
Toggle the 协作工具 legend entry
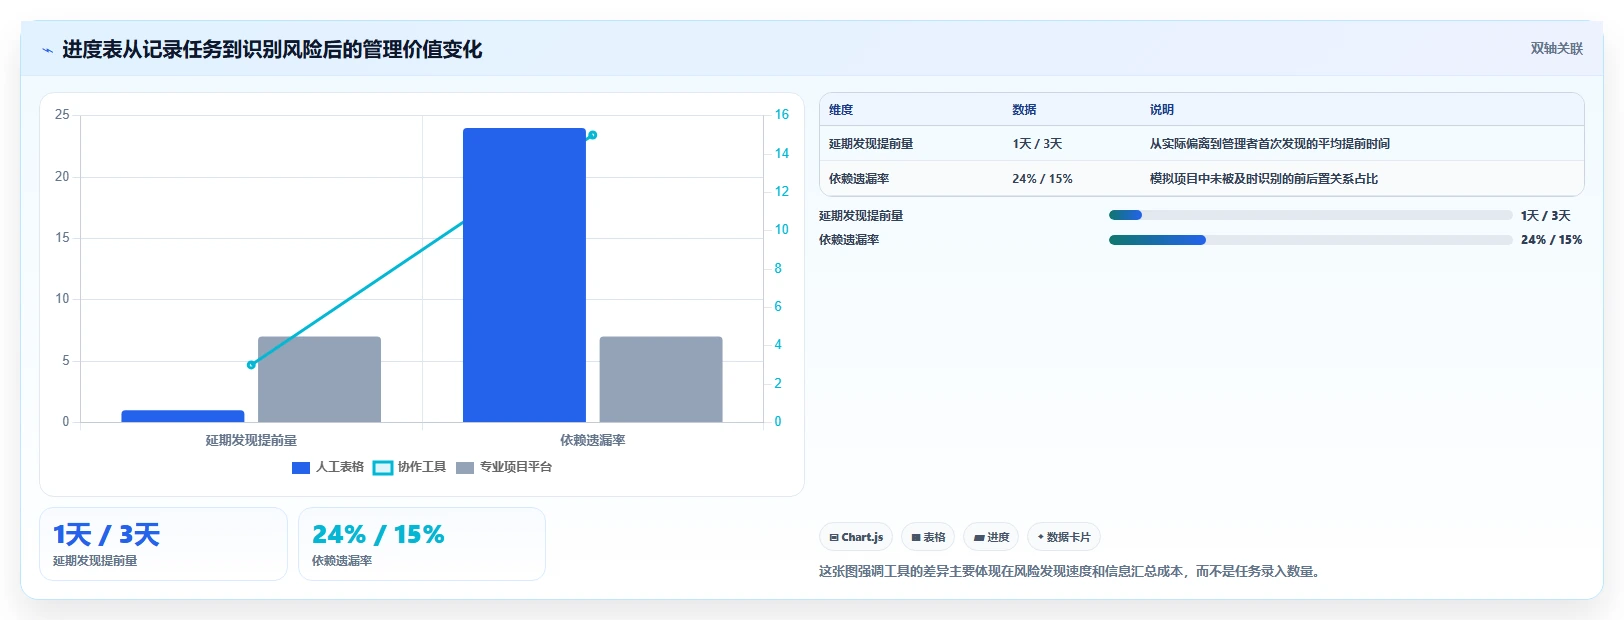point(409,467)
